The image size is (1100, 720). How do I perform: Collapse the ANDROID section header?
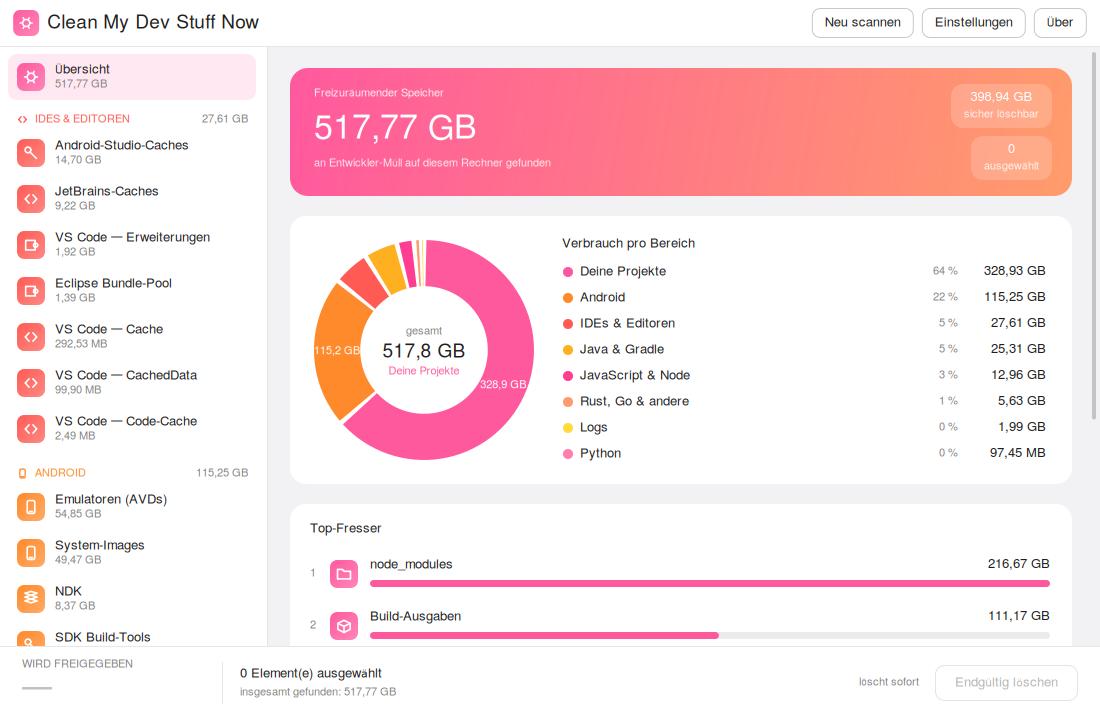click(132, 474)
